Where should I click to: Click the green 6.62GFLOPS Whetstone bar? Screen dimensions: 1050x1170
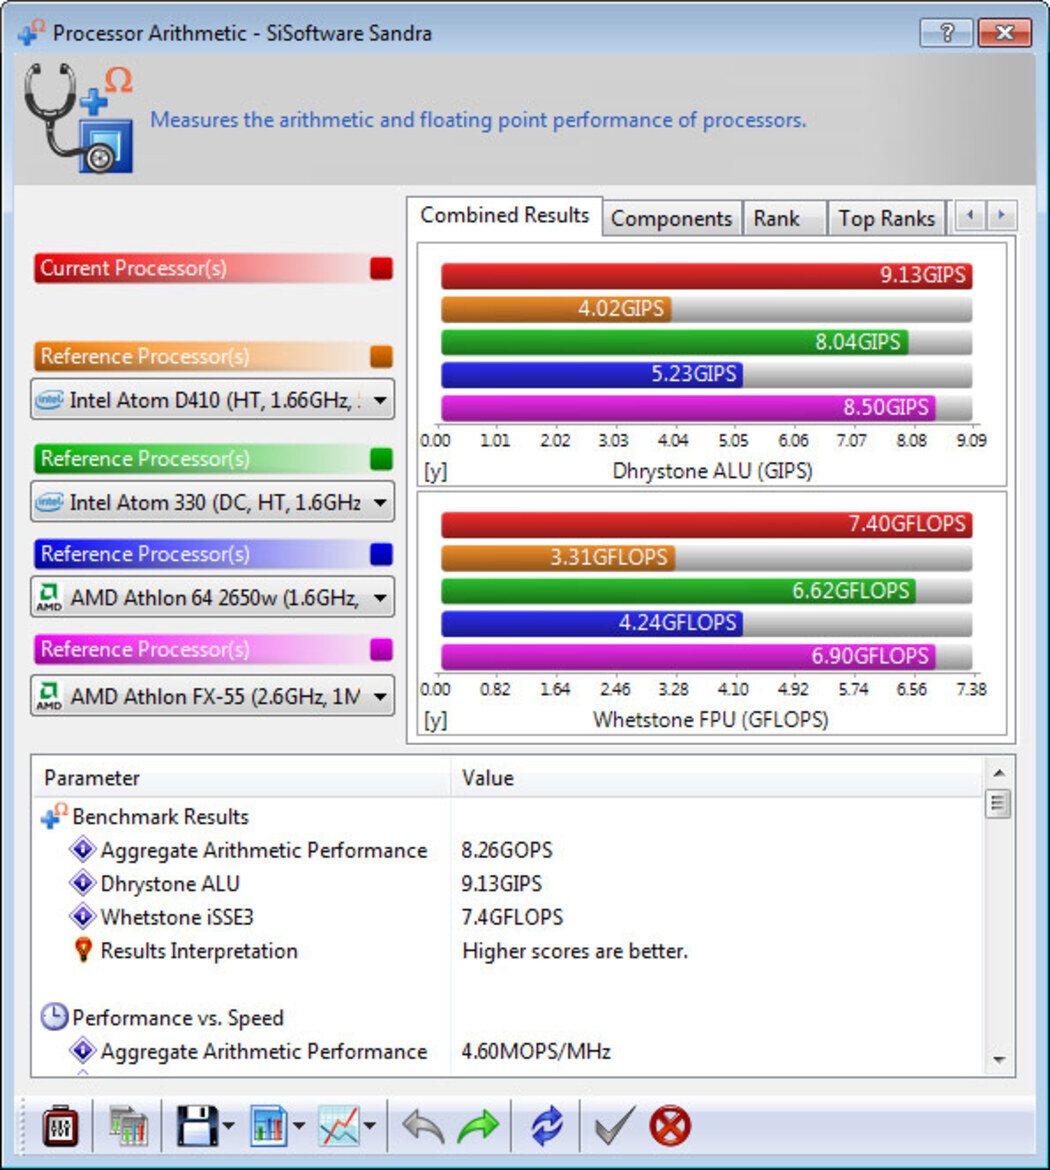[x=678, y=592]
